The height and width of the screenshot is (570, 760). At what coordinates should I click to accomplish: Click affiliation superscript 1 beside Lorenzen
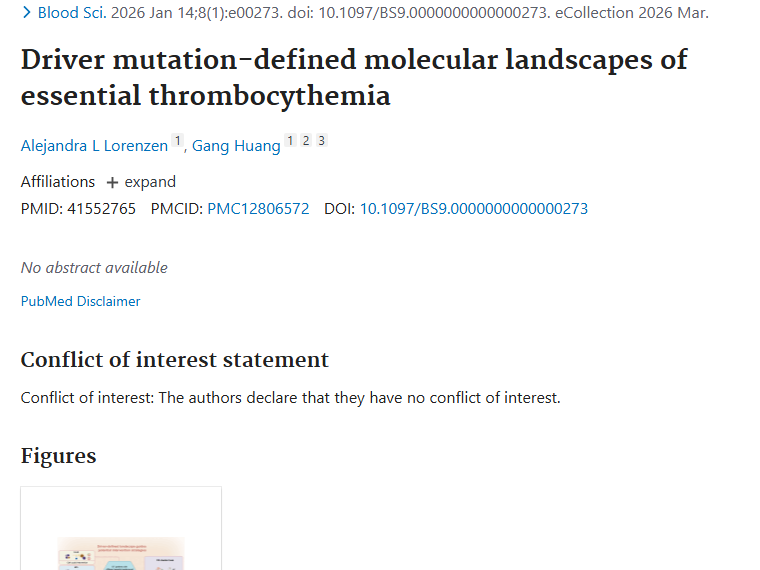[177, 141]
